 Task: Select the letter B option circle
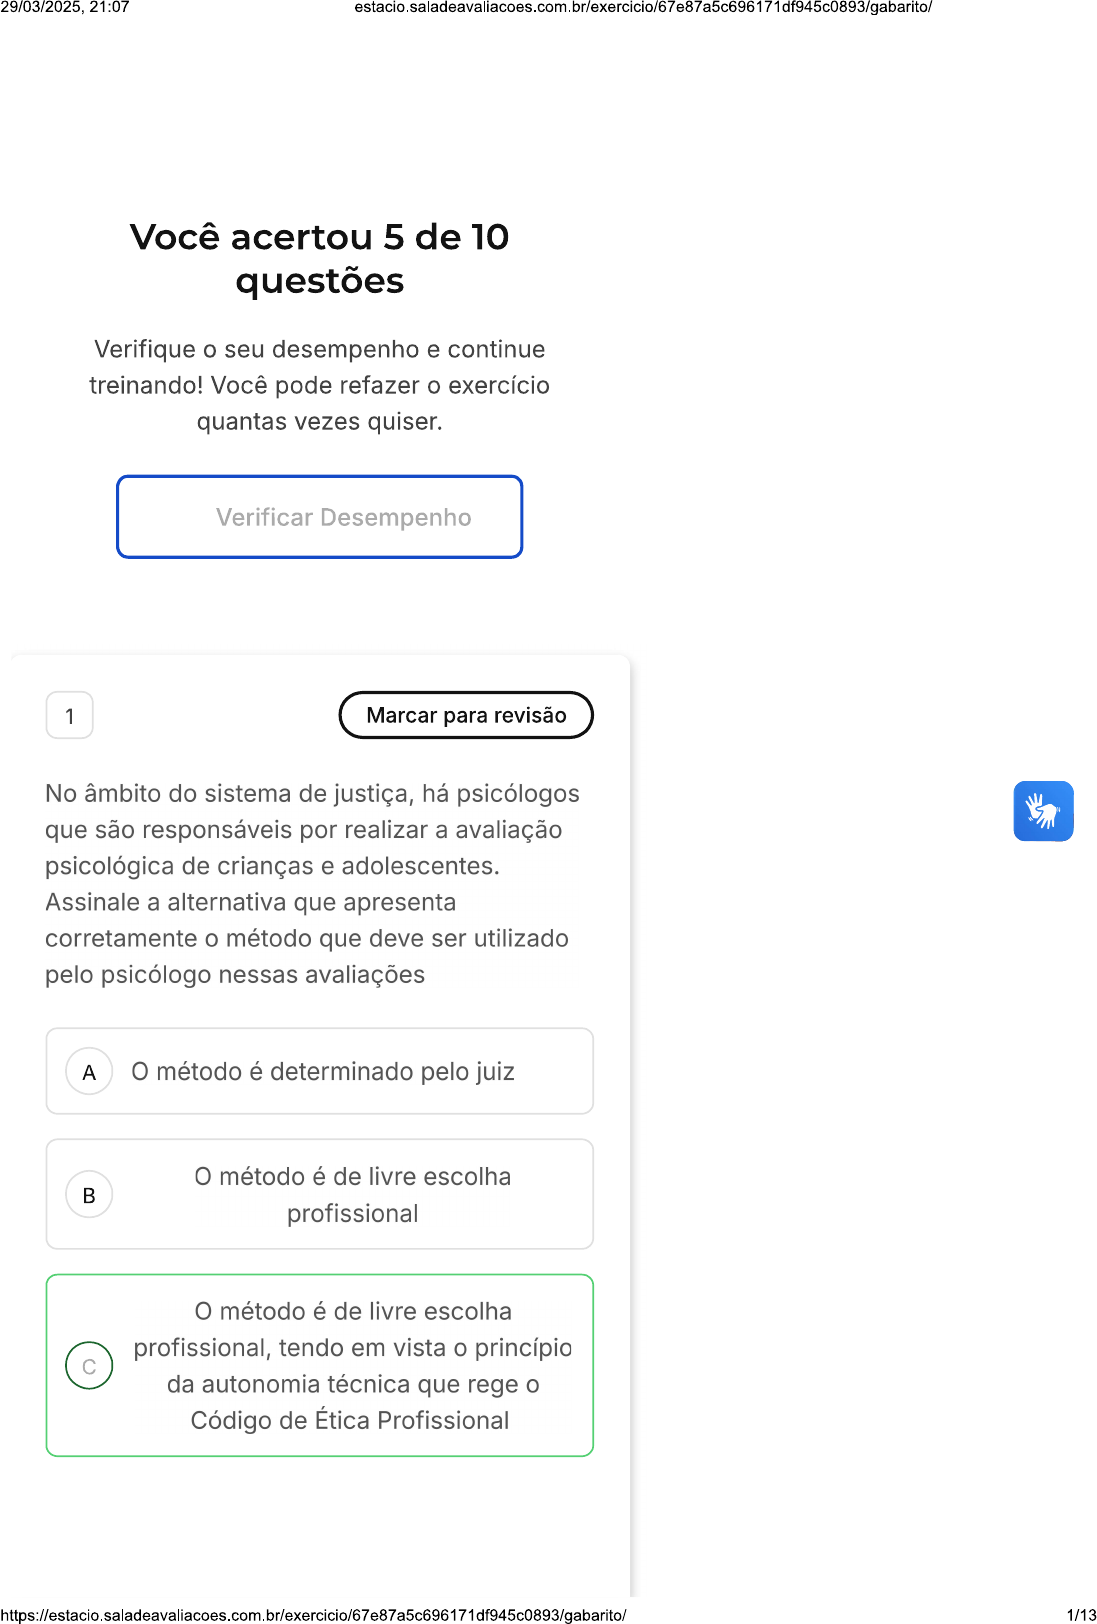pyautogui.click(x=89, y=1195)
